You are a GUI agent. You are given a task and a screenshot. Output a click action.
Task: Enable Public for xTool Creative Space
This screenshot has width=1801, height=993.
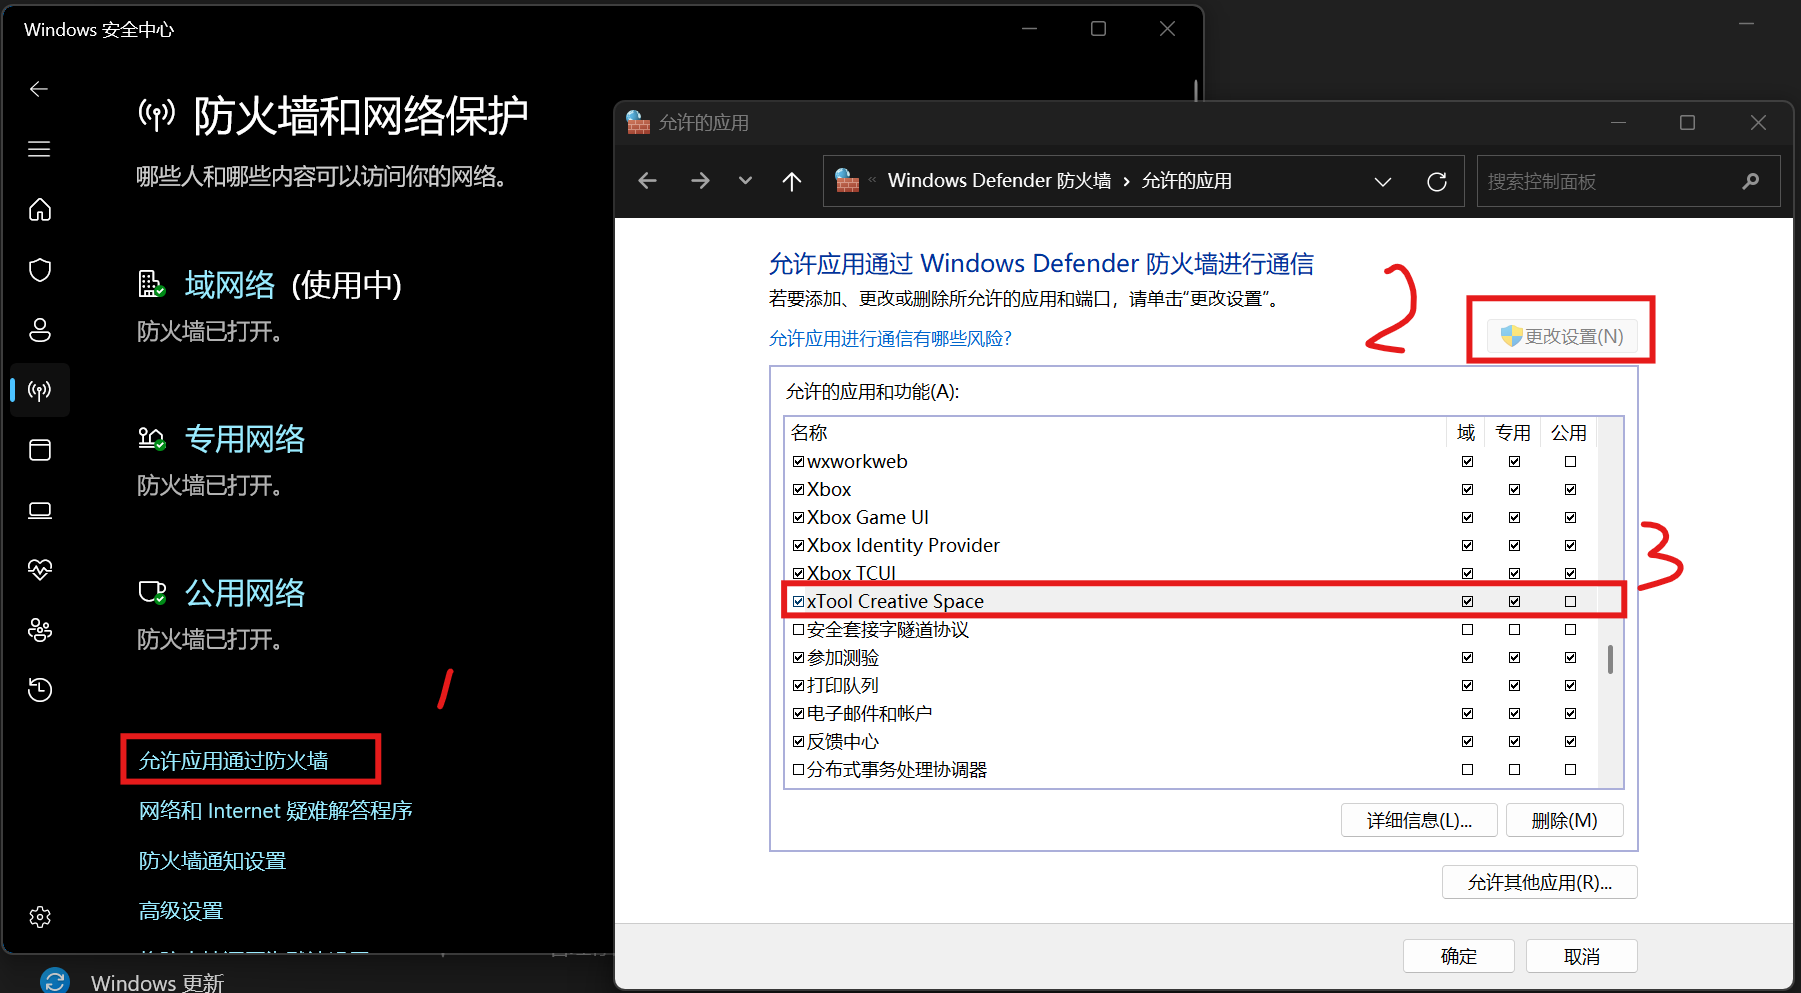1570,601
